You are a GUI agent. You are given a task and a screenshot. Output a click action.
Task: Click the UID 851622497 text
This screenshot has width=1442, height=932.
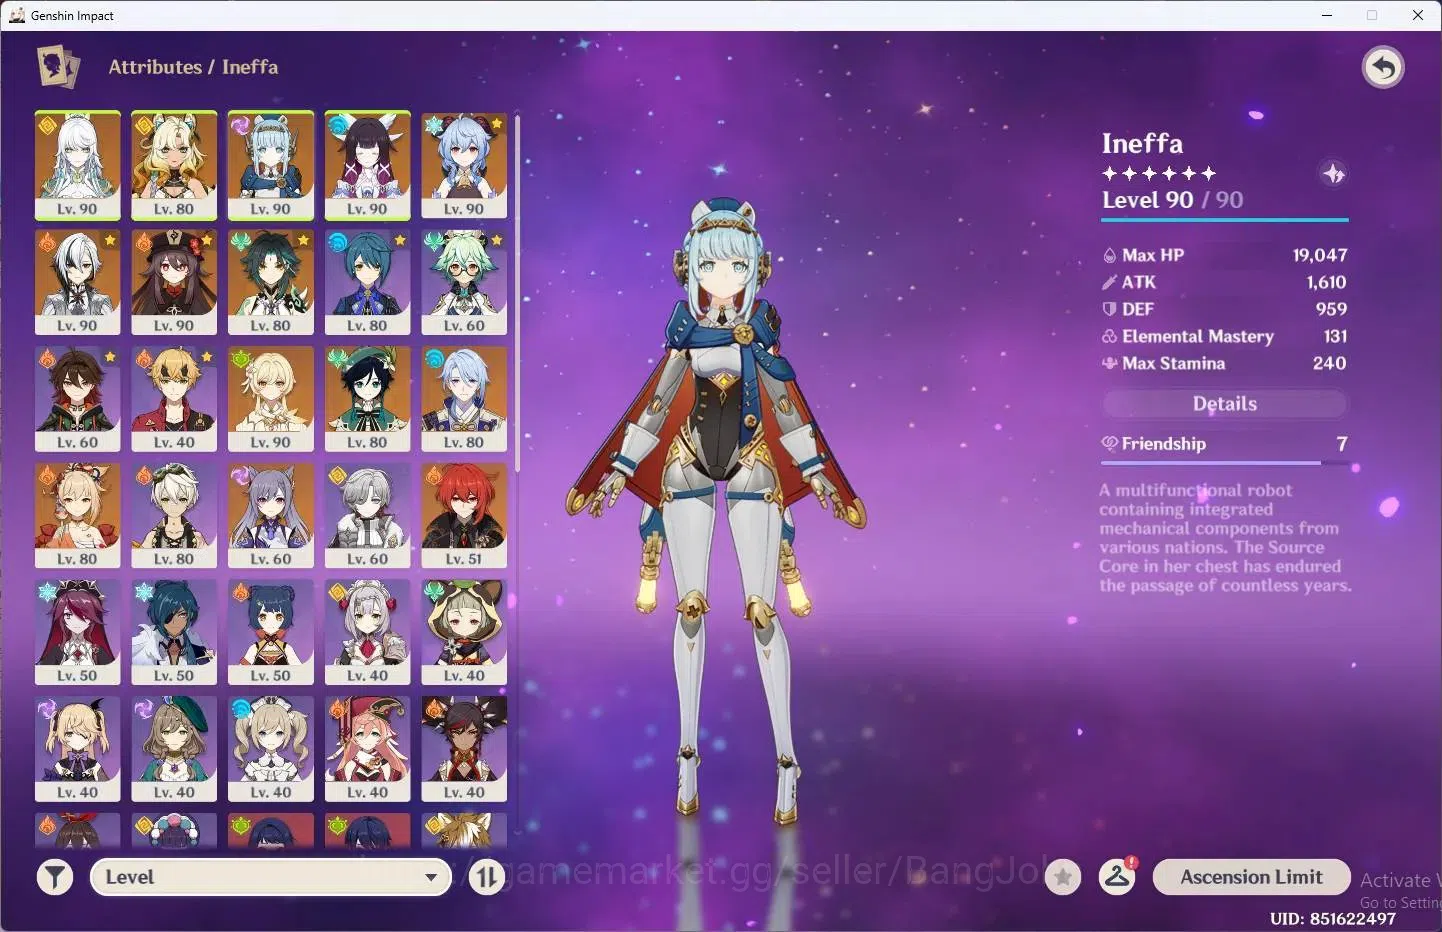point(1332,918)
